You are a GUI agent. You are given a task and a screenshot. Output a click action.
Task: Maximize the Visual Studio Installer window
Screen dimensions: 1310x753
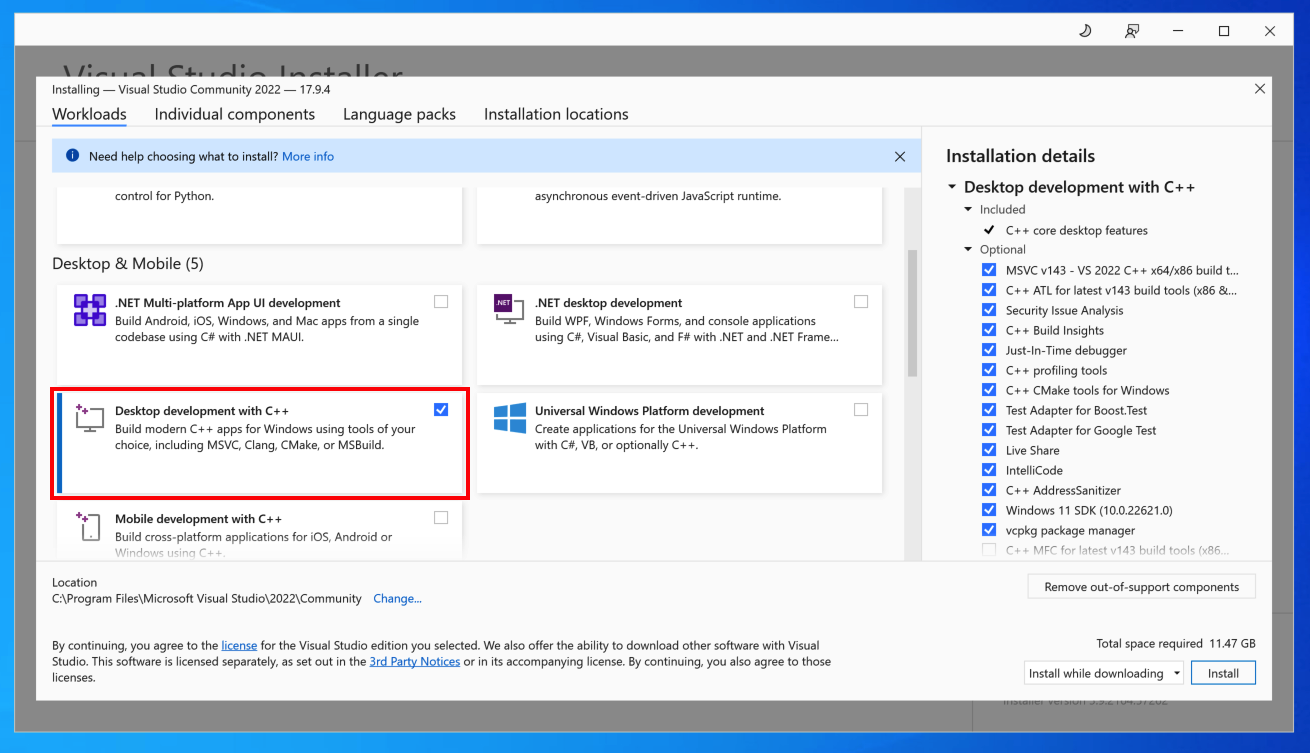[x=1224, y=31]
